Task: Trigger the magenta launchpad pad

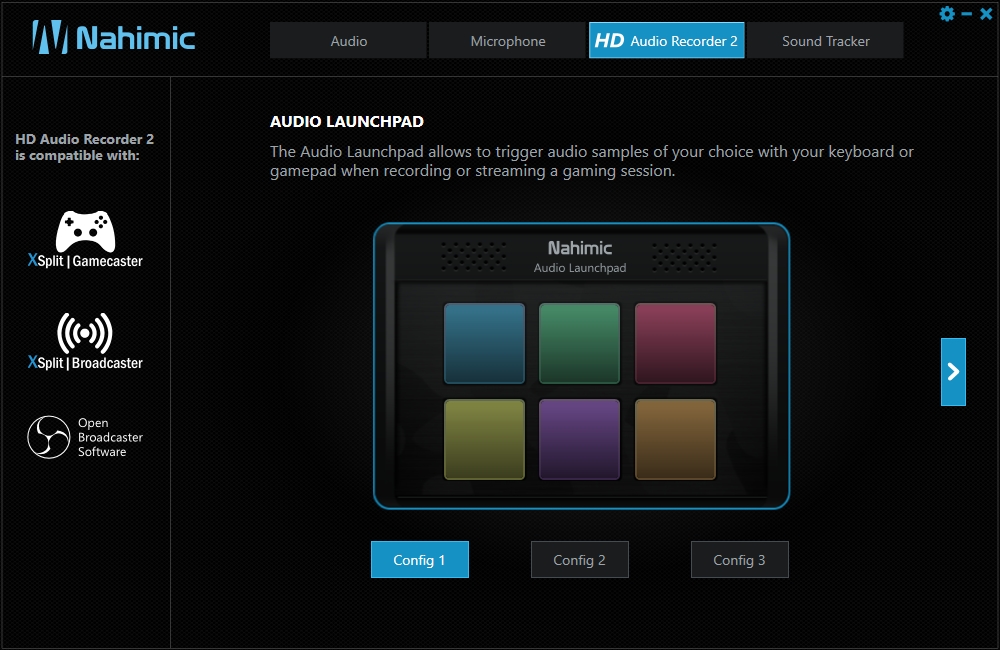Action: tap(675, 344)
